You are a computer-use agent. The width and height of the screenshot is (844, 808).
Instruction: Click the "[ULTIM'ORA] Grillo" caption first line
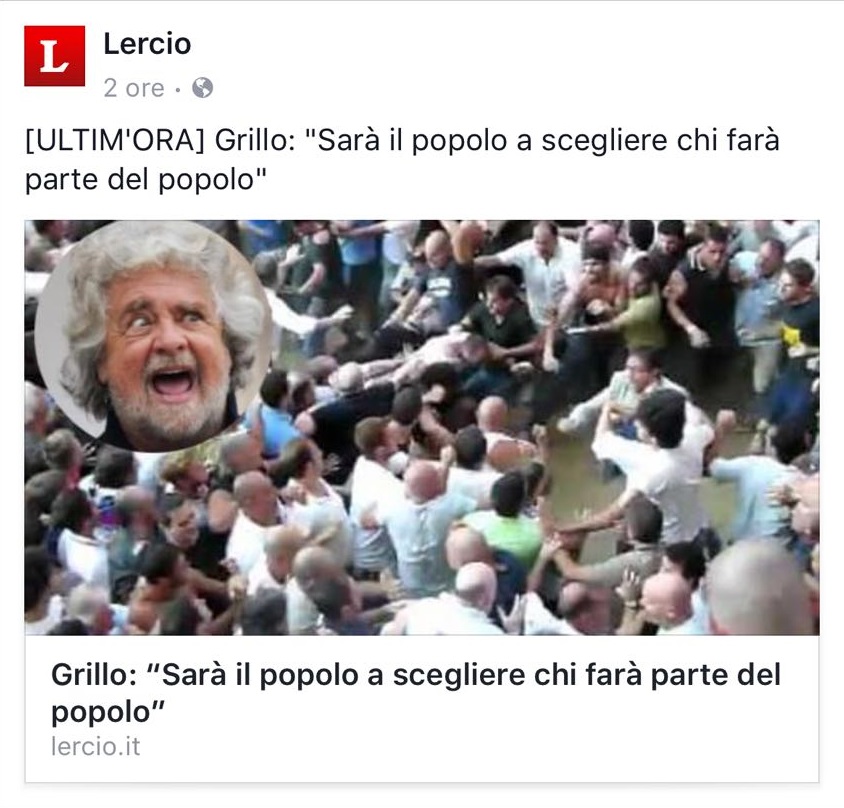[x=402, y=141]
